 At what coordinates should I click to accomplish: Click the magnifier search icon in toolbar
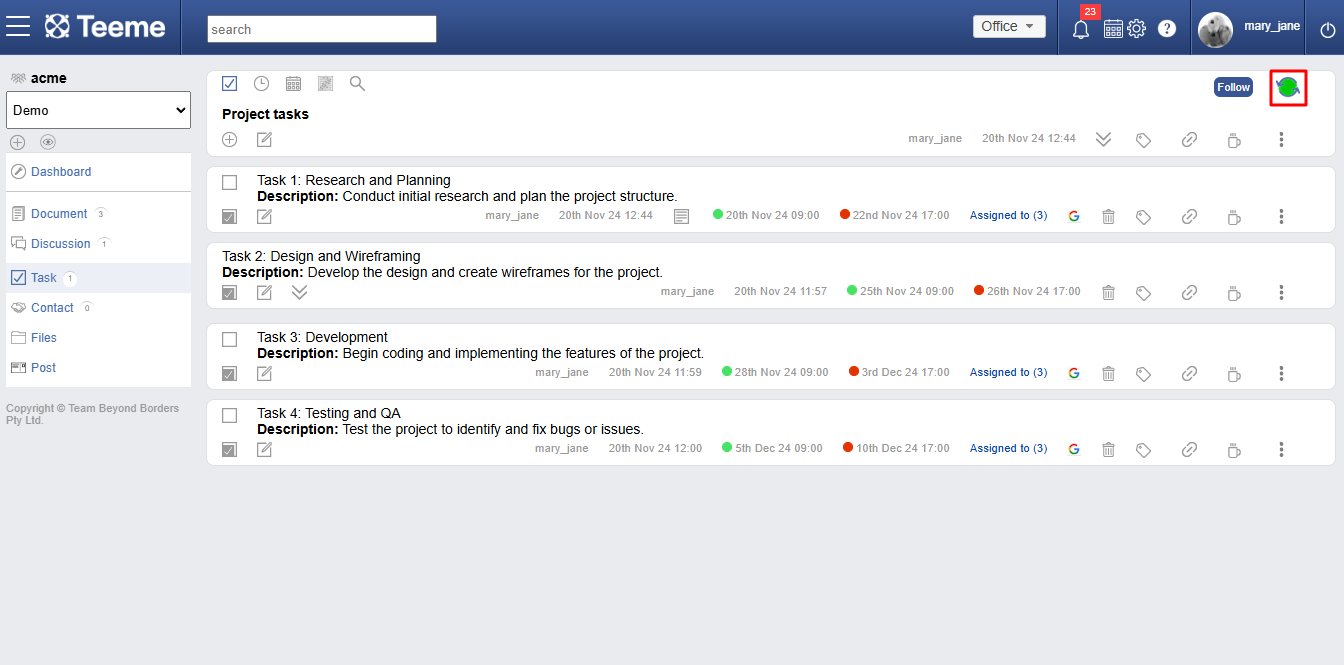coord(357,84)
